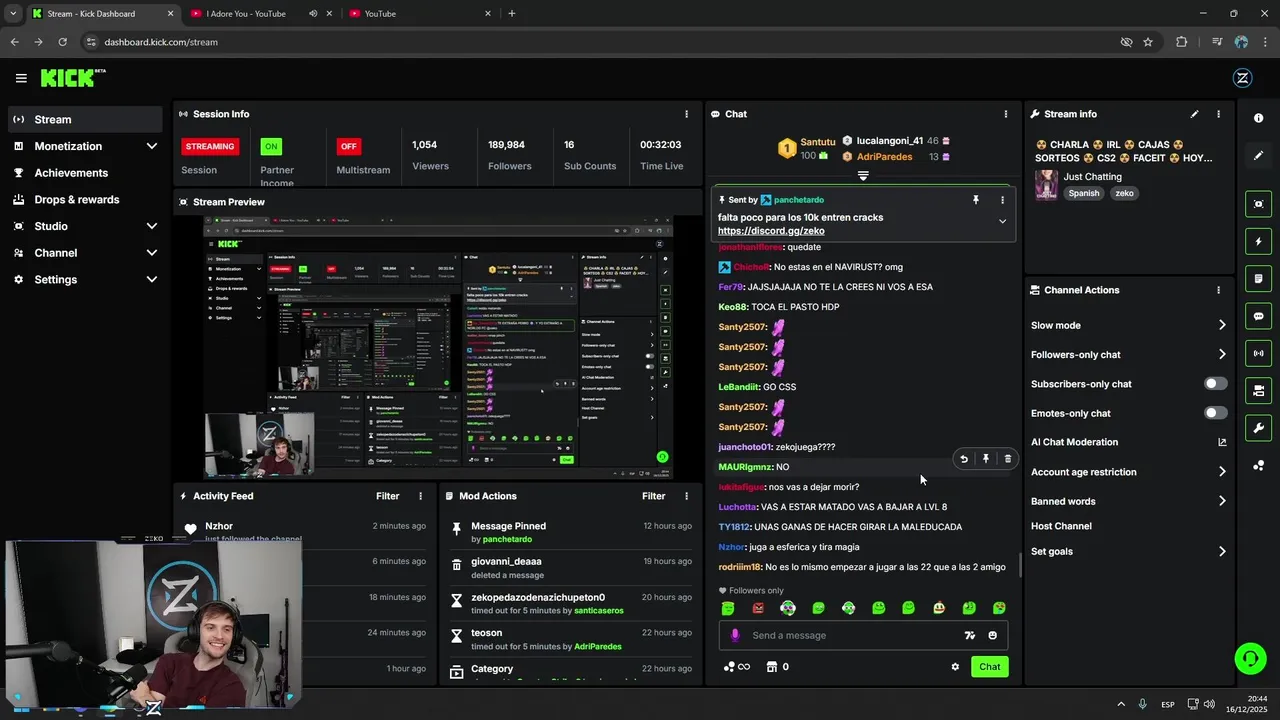The image size is (1280, 720).
Task: Open Channel Actions three-dot options
Action: (1218, 290)
